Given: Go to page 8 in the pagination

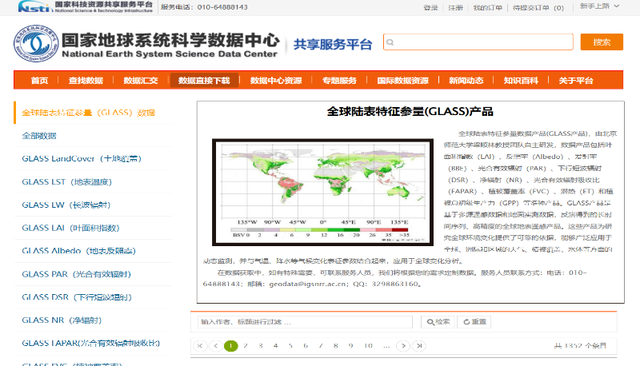Looking at the screenshot, I should (336, 346).
